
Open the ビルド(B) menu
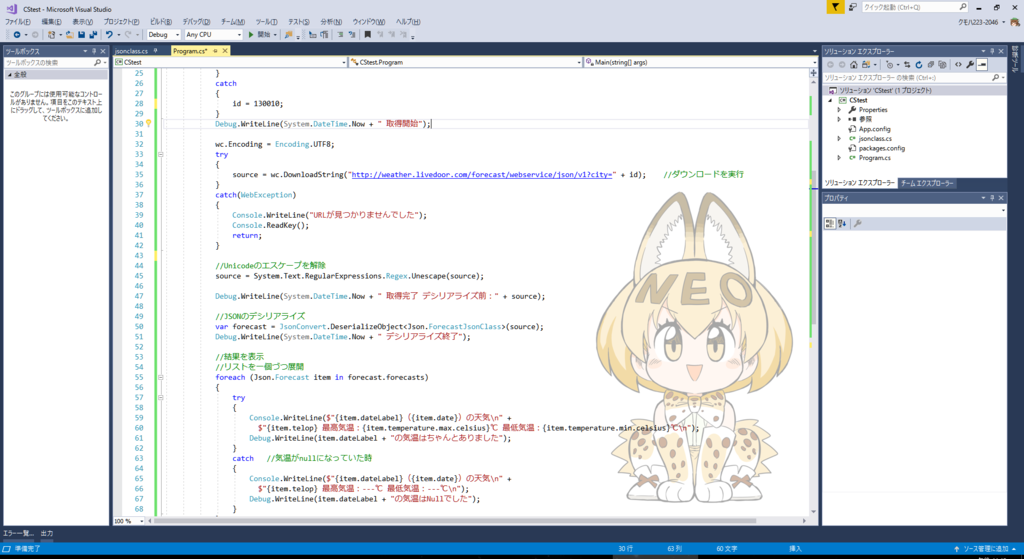pos(161,22)
